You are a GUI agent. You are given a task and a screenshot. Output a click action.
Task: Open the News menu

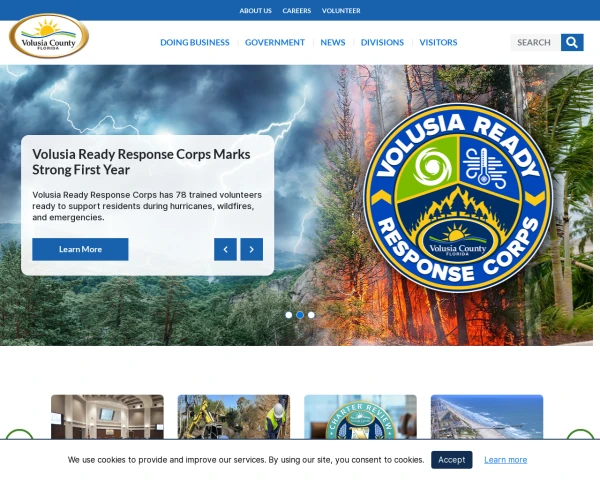pos(333,42)
